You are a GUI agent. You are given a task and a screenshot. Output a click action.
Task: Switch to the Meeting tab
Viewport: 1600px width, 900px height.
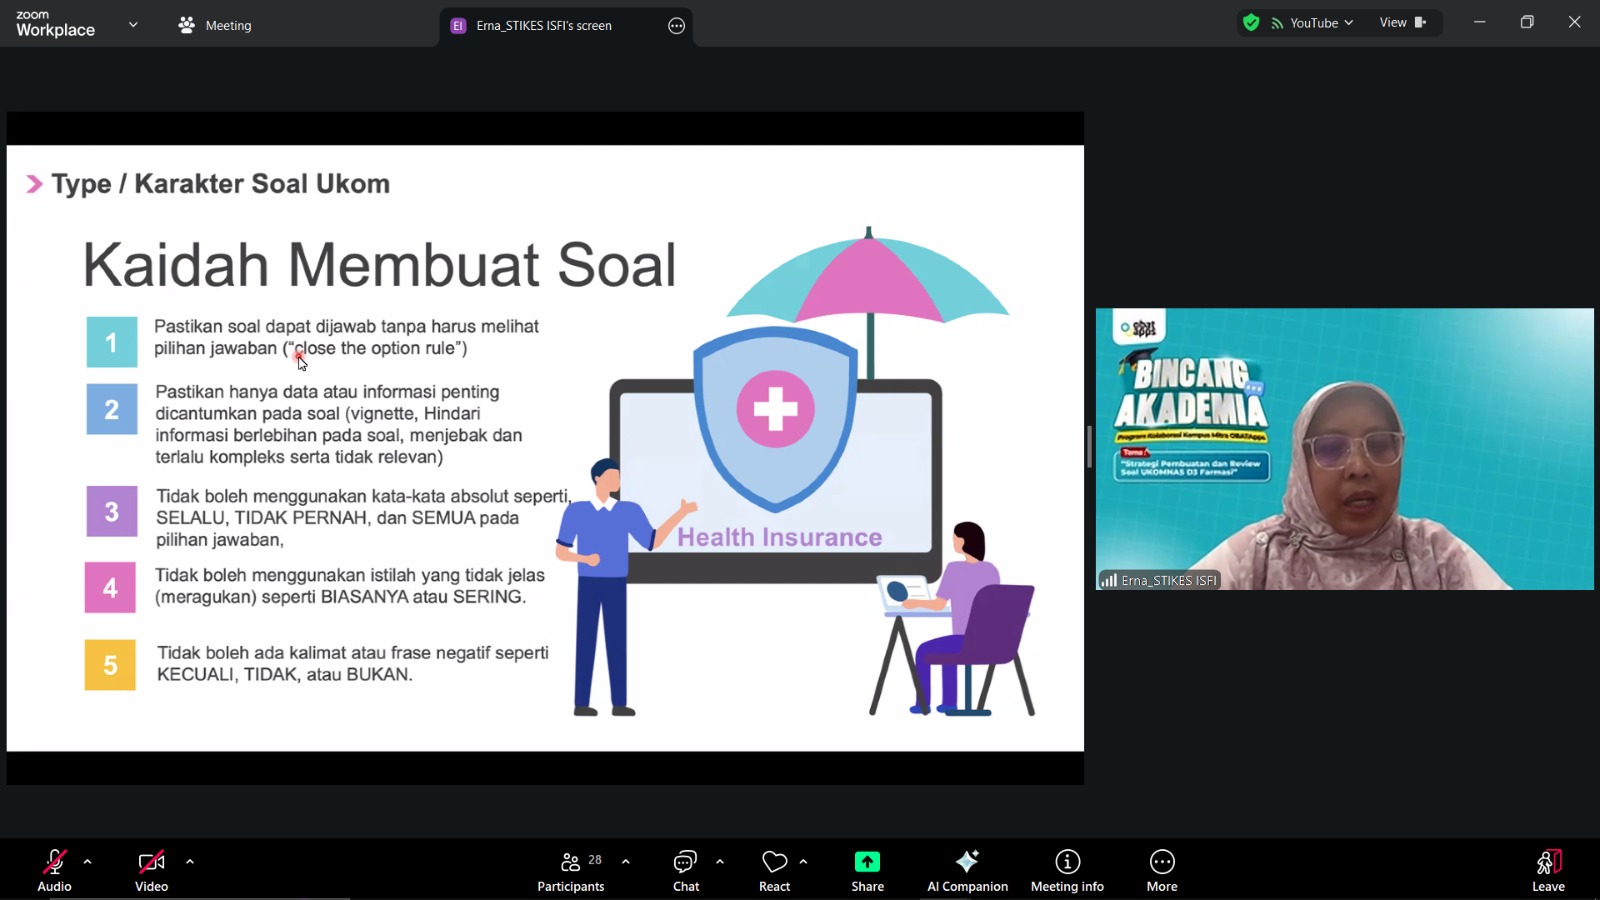(215, 26)
